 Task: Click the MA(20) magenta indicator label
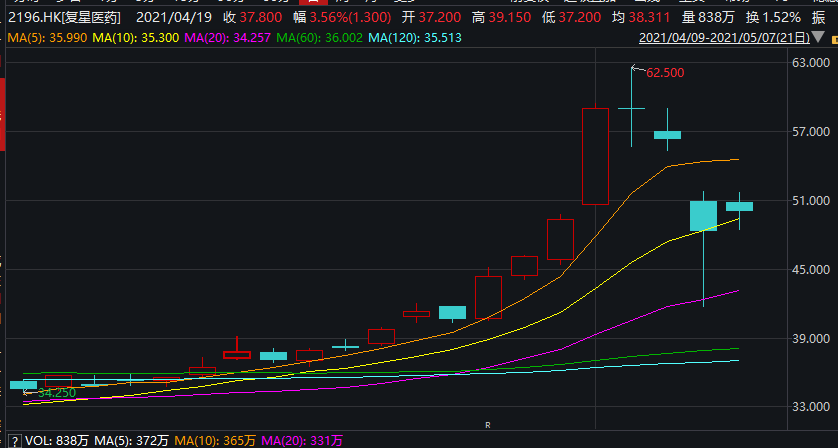[228, 38]
